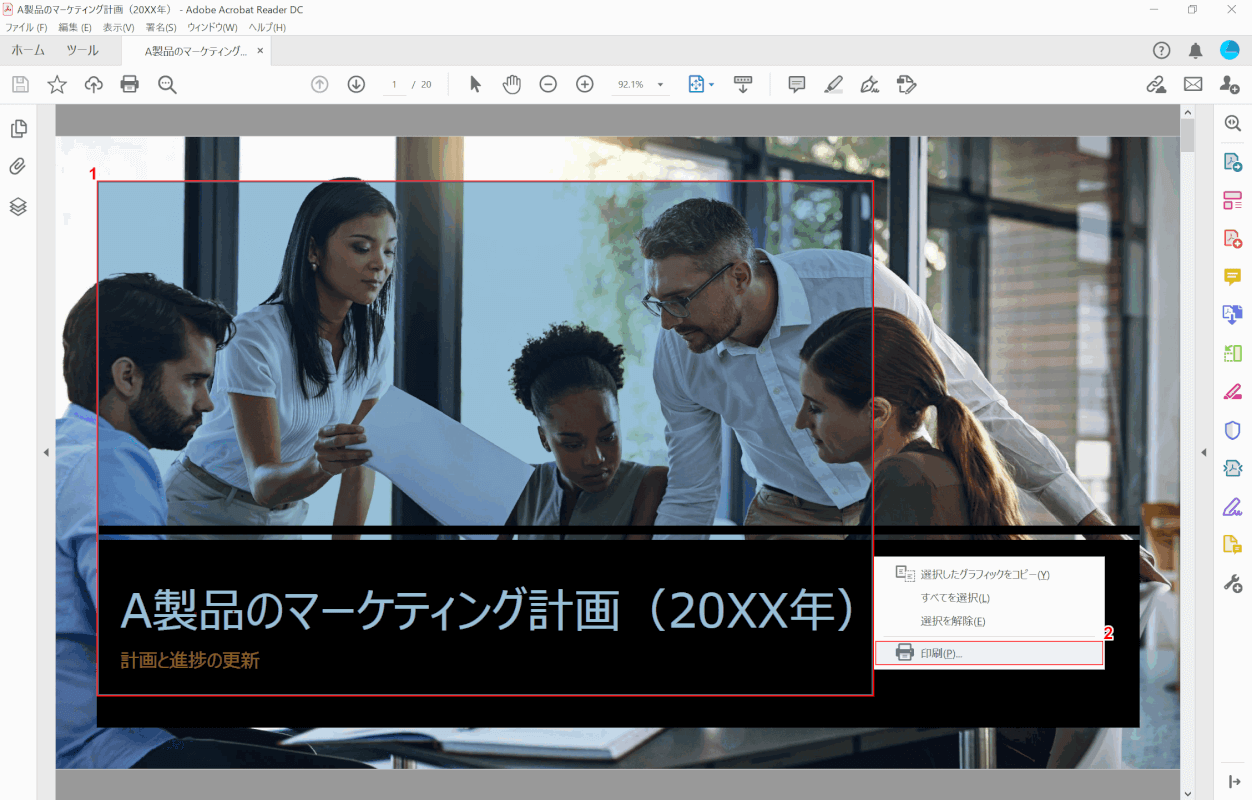Select the Hand tool in the toolbar

pos(511,84)
